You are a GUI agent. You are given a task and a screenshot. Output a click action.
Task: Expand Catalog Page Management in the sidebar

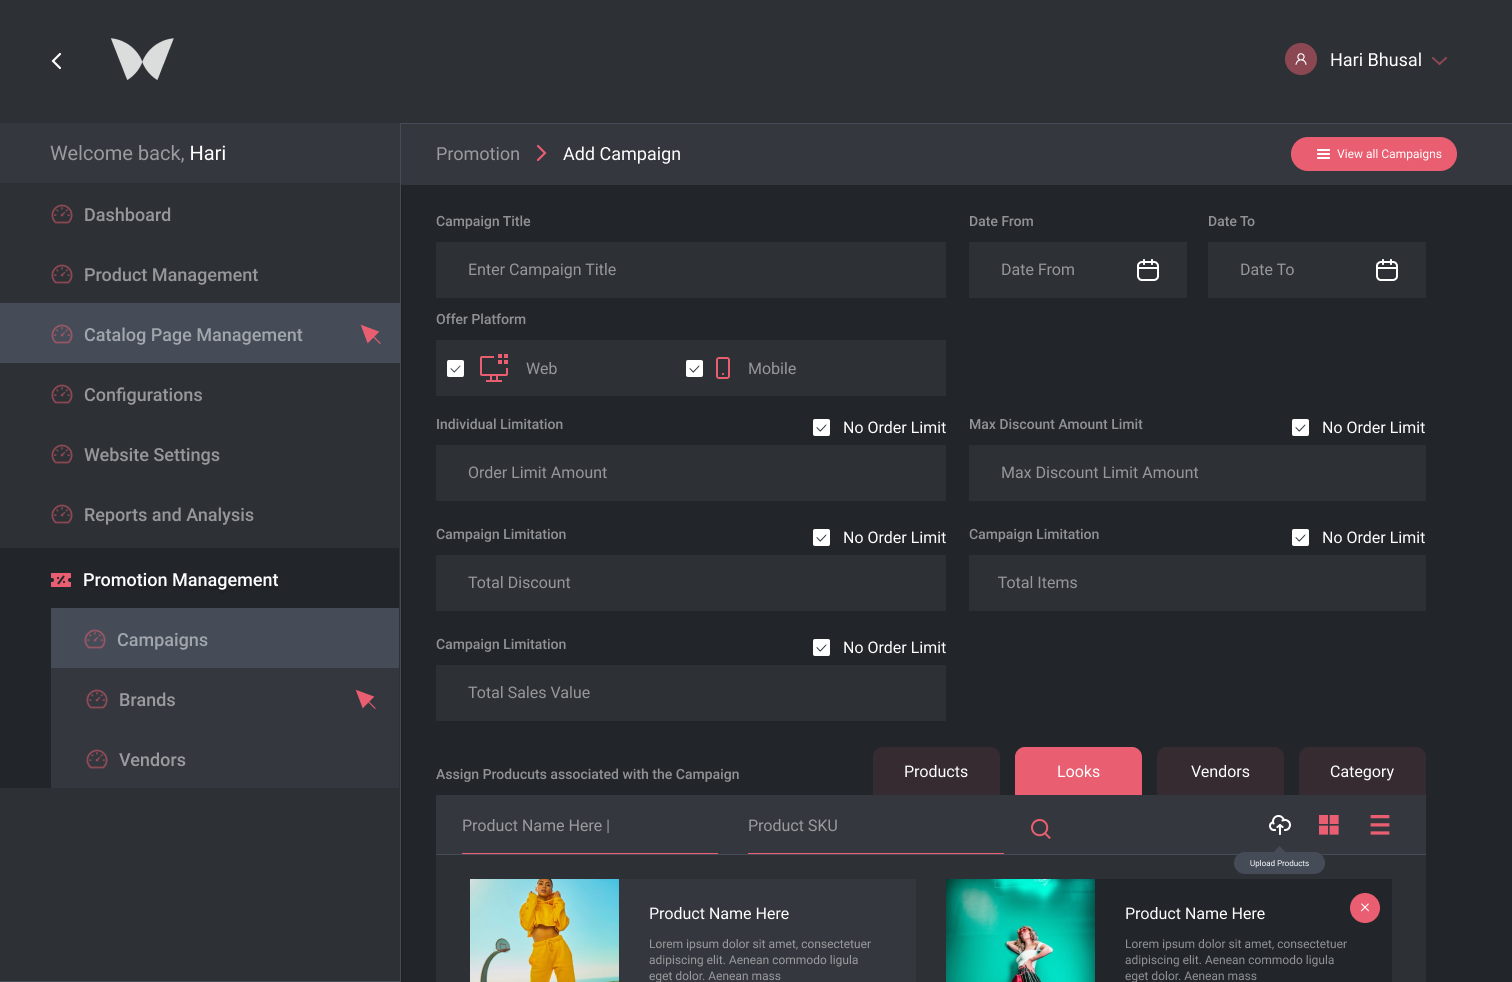point(193,335)
